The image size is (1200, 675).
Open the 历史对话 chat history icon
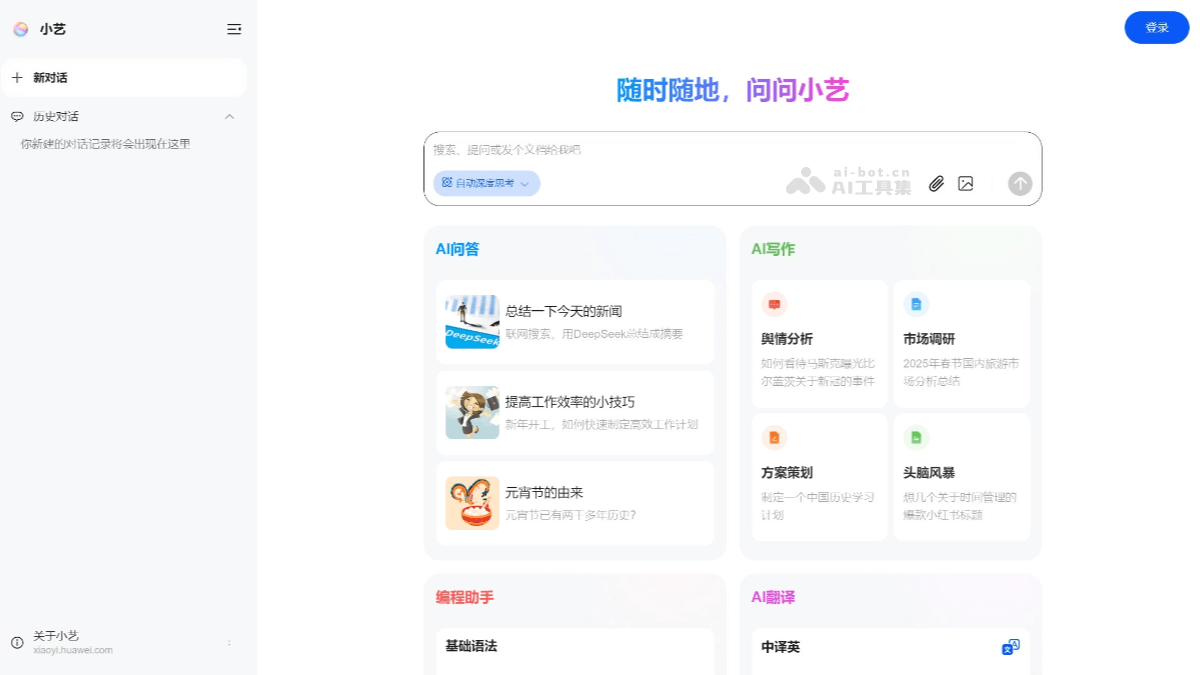(17, 116)
